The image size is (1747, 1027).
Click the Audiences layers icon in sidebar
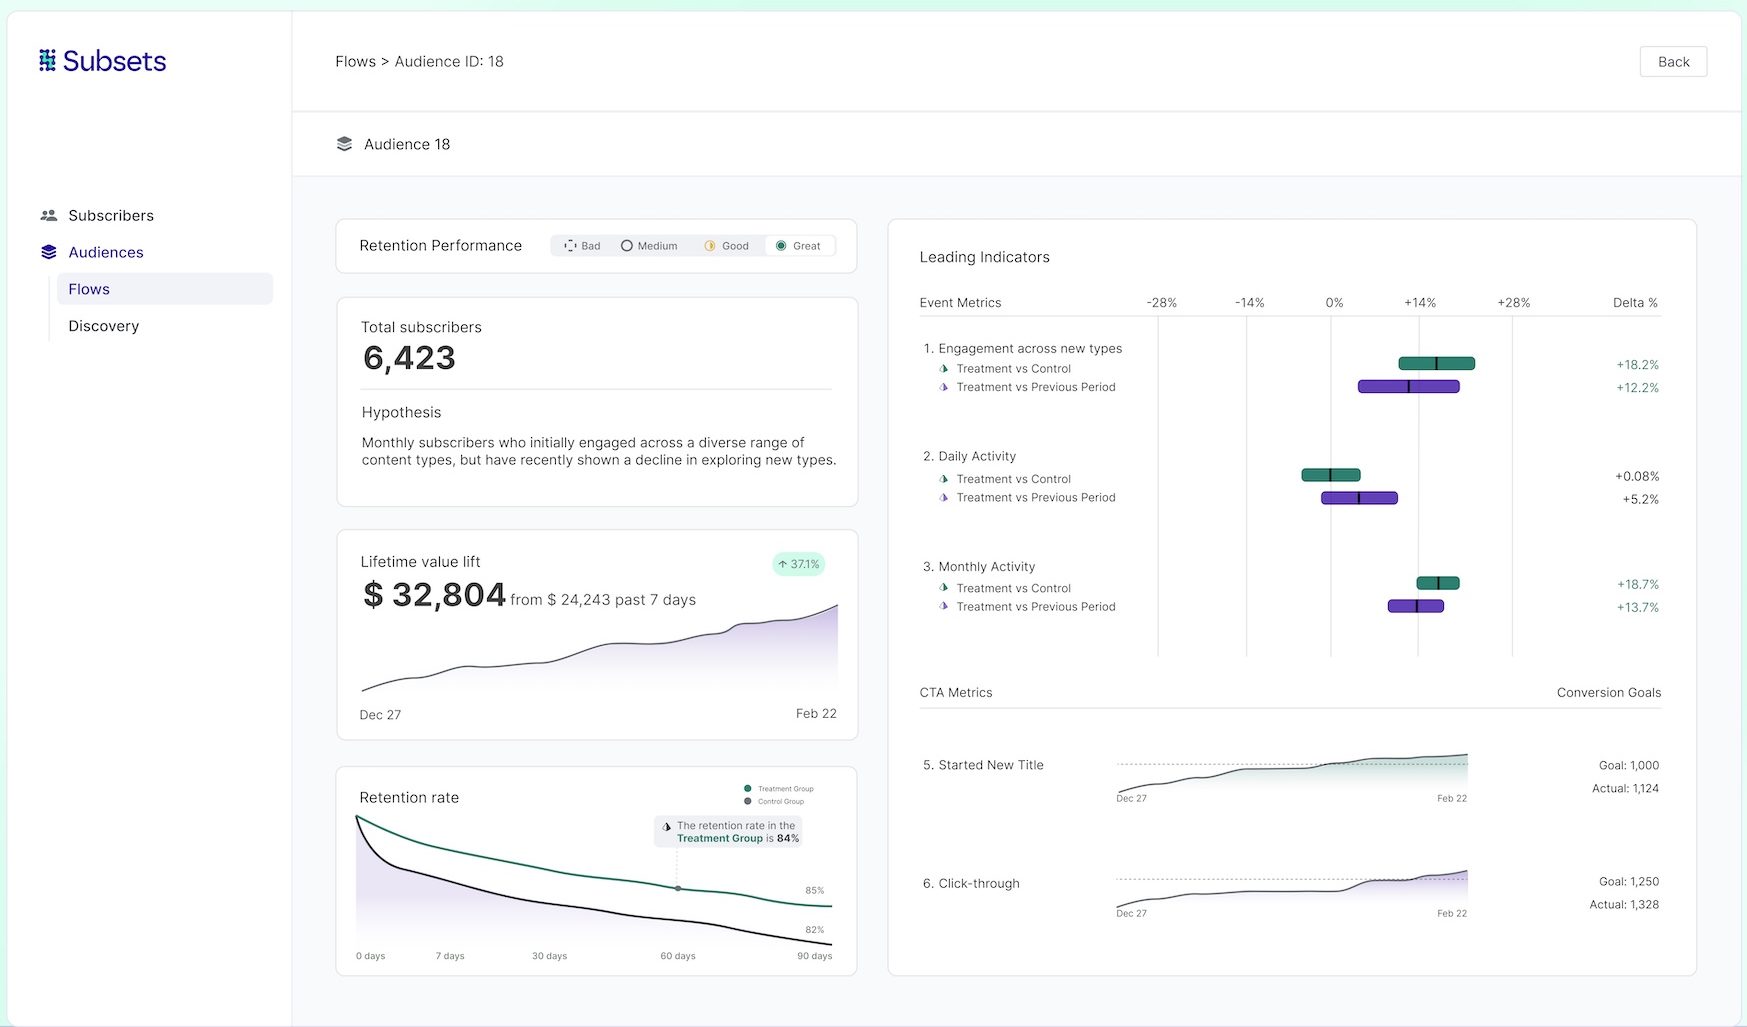tap(48, 252)
